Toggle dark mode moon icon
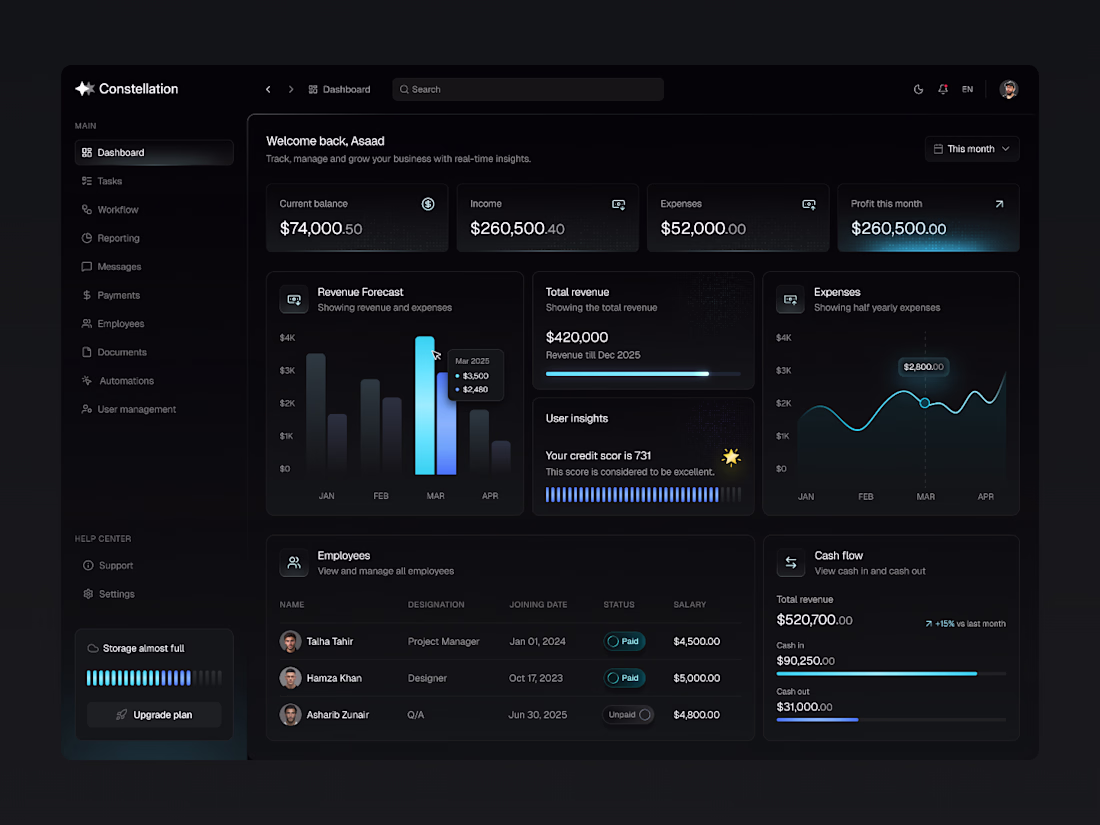1100x825 pixels. (918, 89)
